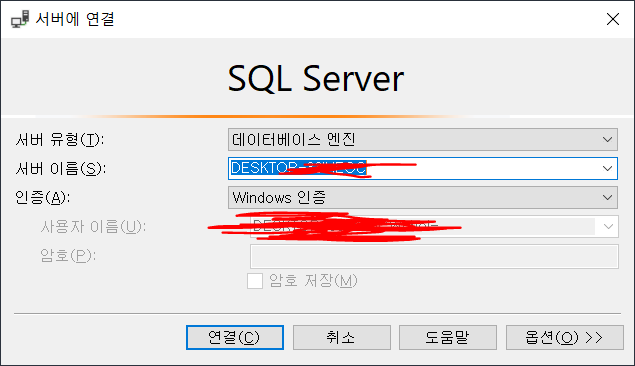Open 도움말 help button
The height and width of the screenshot is (366, 635).
tap(448, 337)
